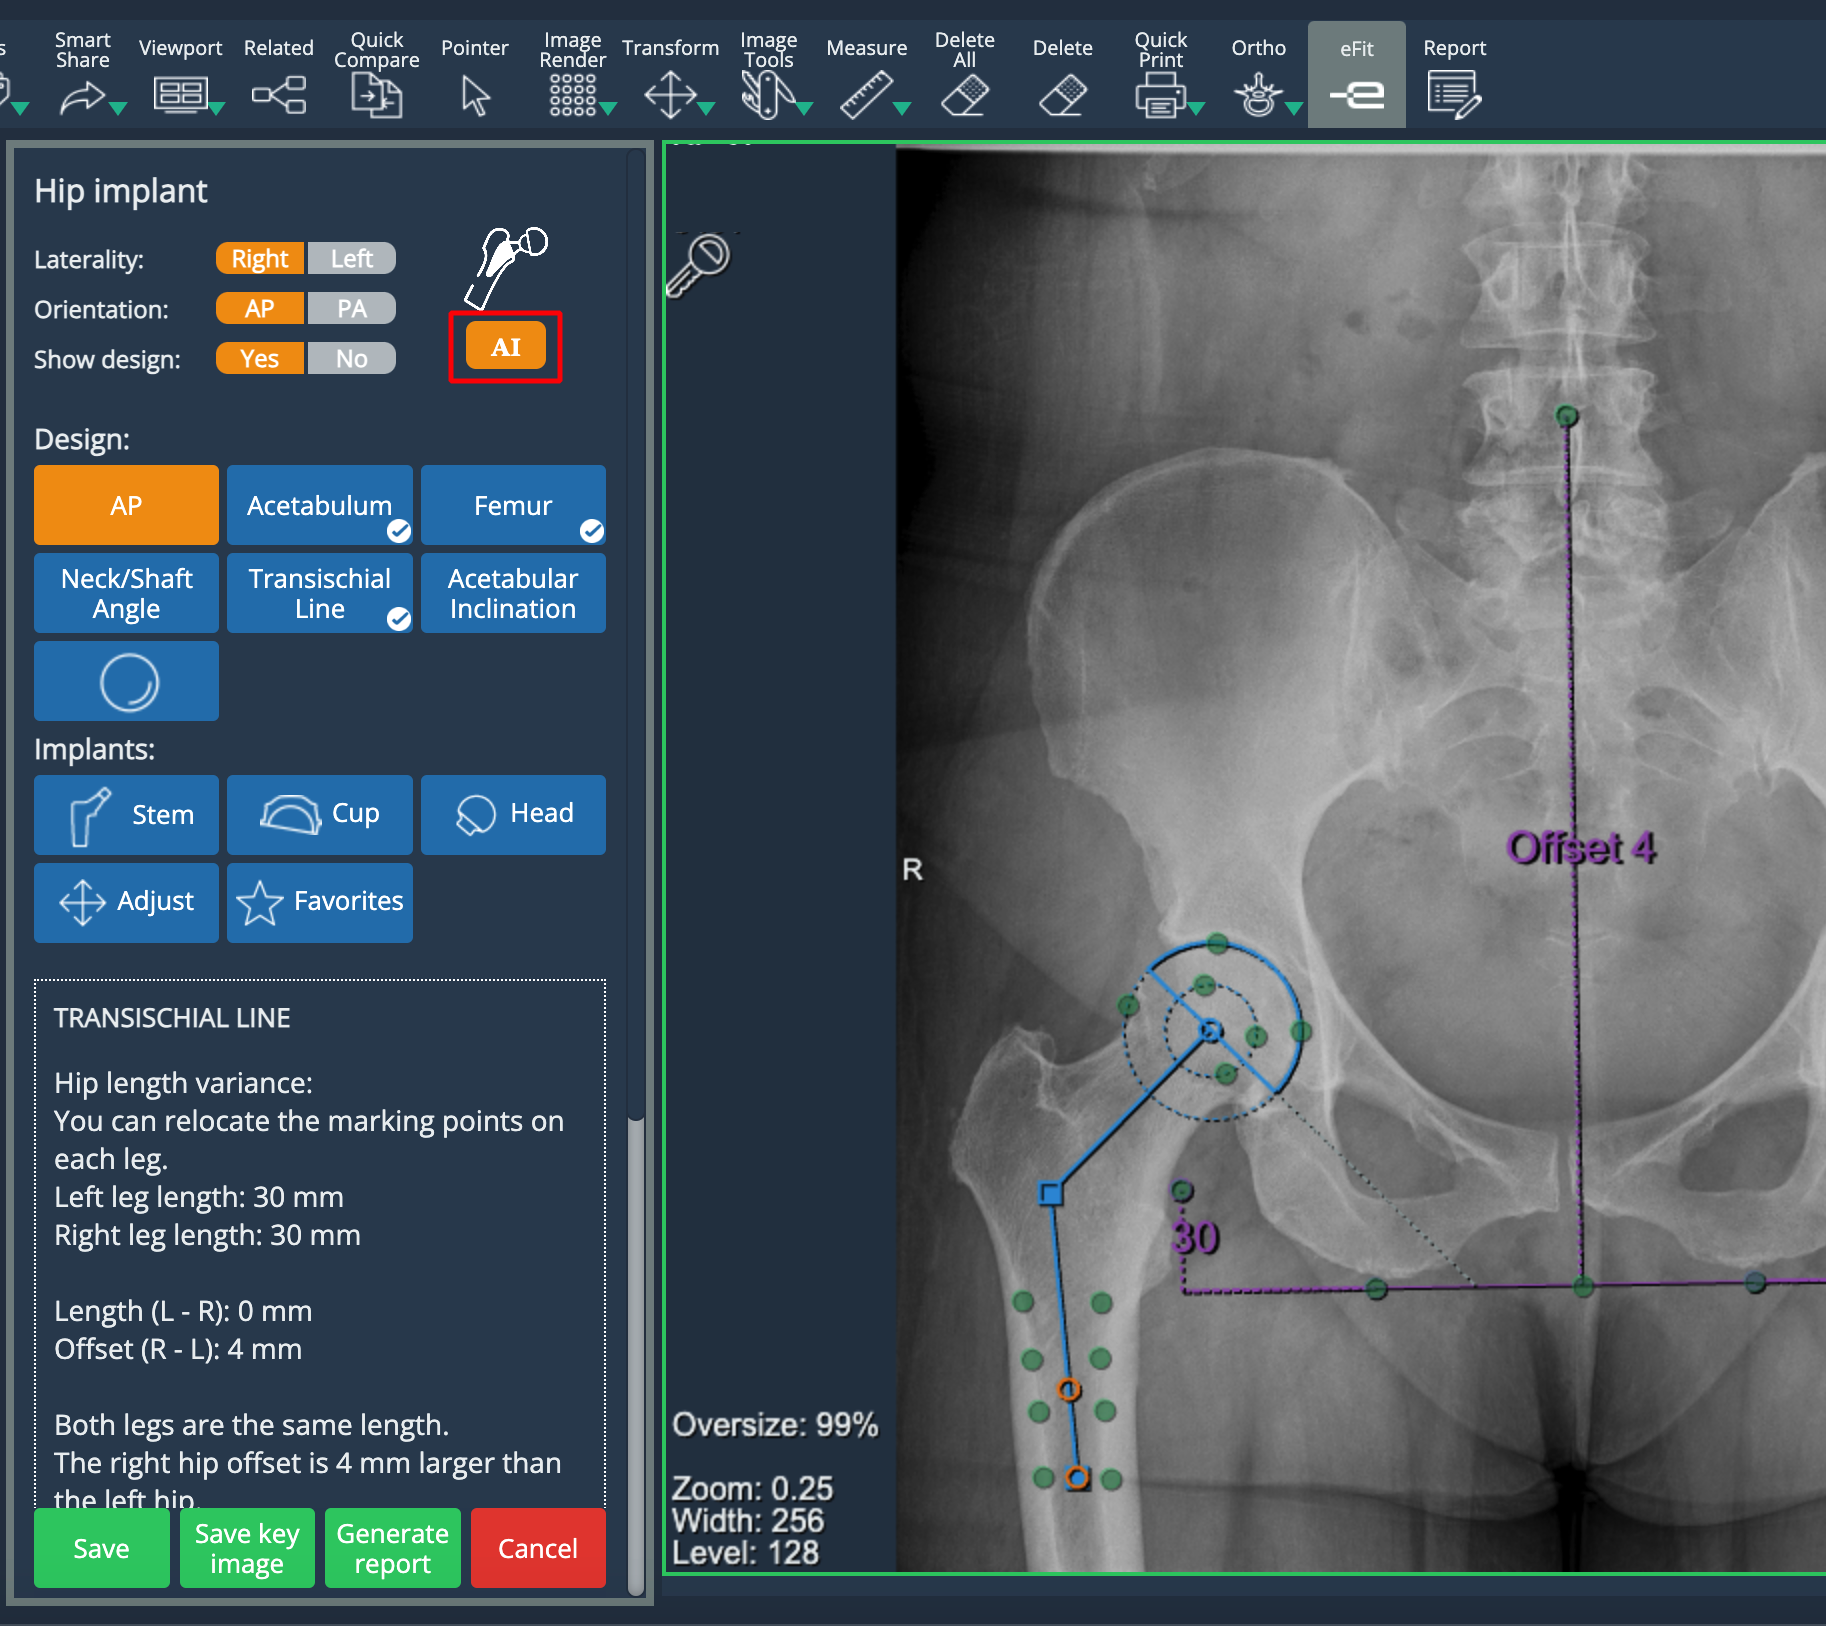This screenshot has height=1626, width=1826.
Task: Select the Pointer tool icon
Action: click(x=475, y=96)
